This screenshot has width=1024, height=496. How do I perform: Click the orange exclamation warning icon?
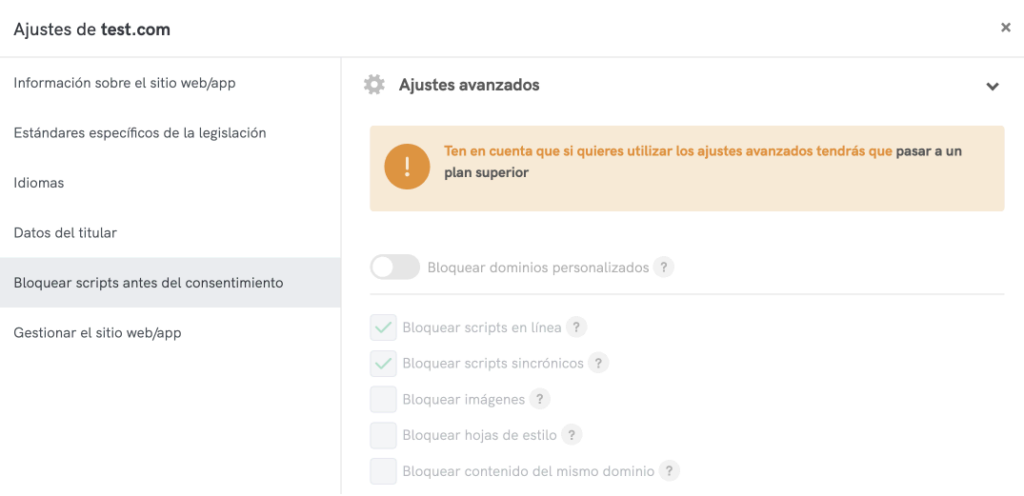tap(408, 168)
